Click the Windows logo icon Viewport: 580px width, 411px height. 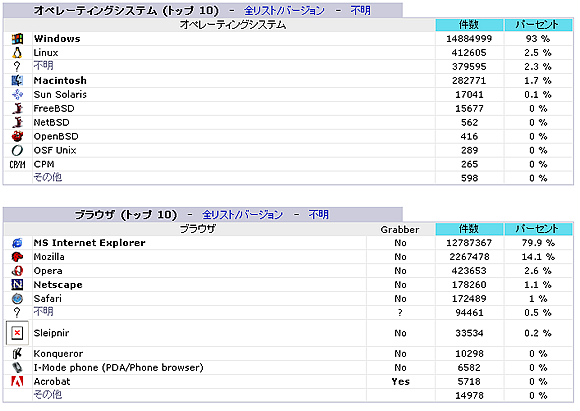coord(17,39)
